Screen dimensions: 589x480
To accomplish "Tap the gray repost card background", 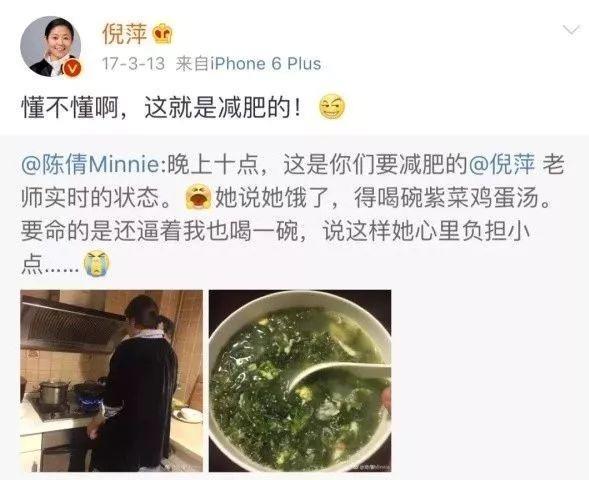I will (x=488, y=376).
